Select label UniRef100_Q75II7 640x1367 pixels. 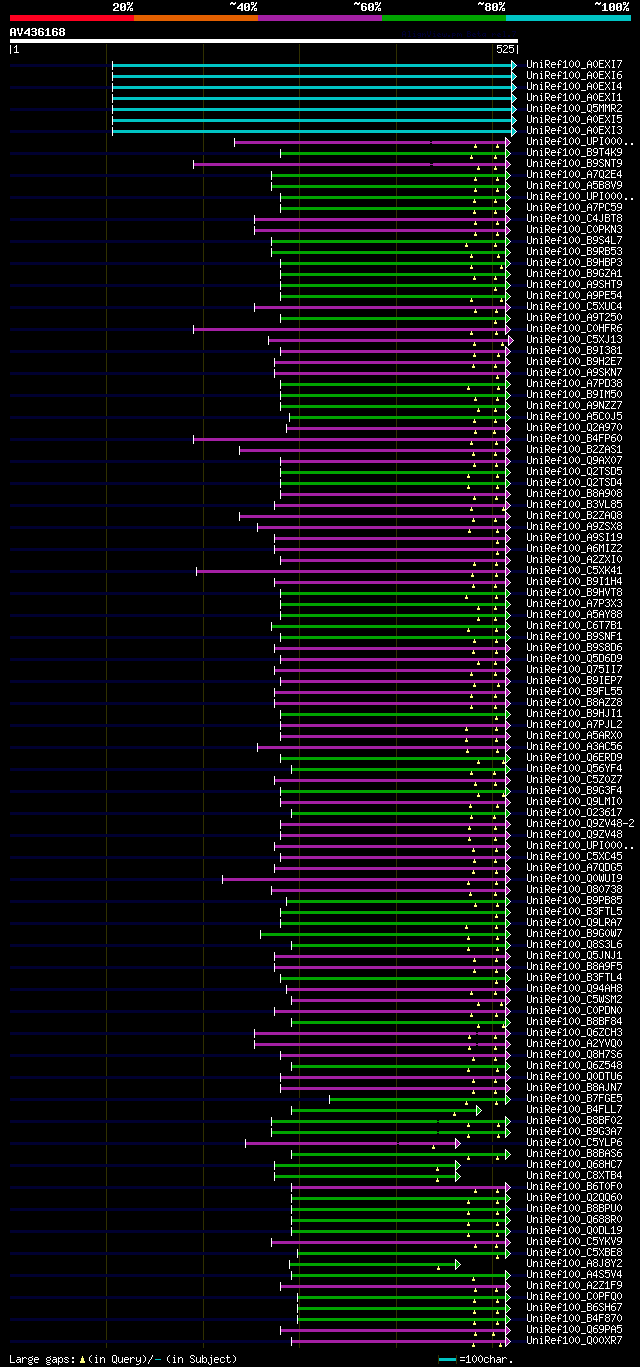click(x=574, y=669)
